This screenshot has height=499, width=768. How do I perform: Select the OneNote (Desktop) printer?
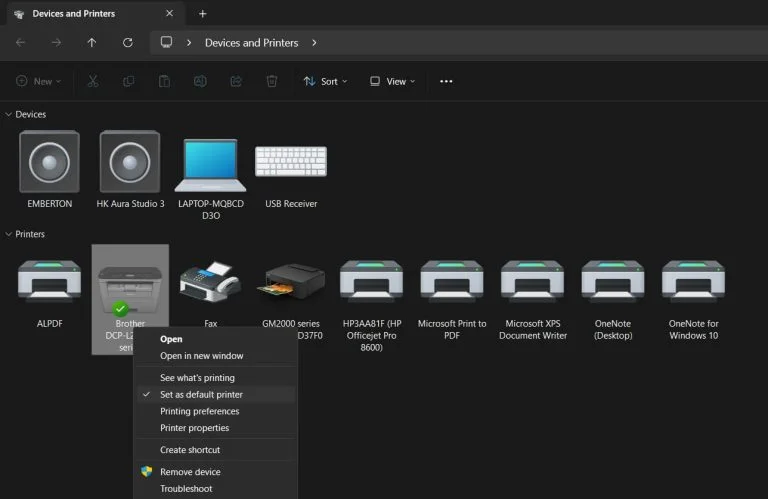pyautogui.click(x=613, y=299)
